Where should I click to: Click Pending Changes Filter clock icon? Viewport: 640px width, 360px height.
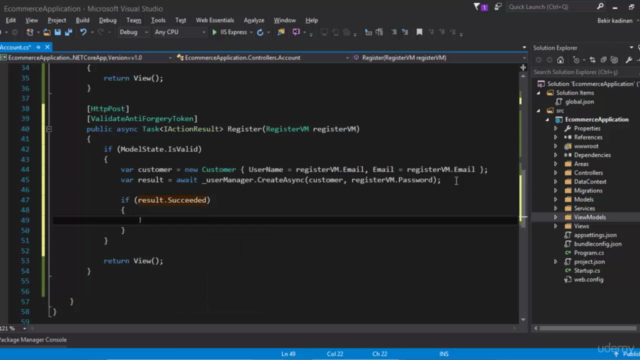(576, 60)
